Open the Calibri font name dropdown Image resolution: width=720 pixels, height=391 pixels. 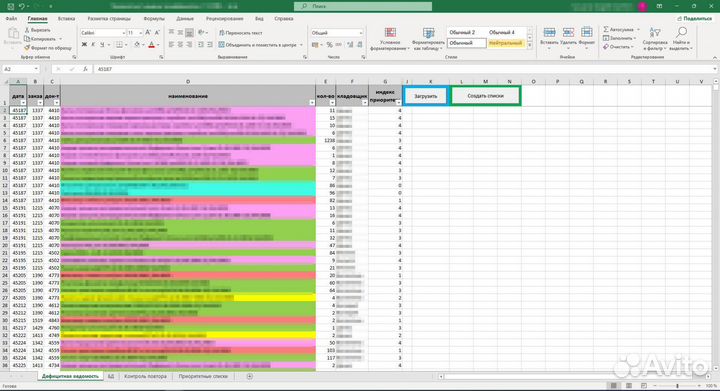click(x=124, y=33)
